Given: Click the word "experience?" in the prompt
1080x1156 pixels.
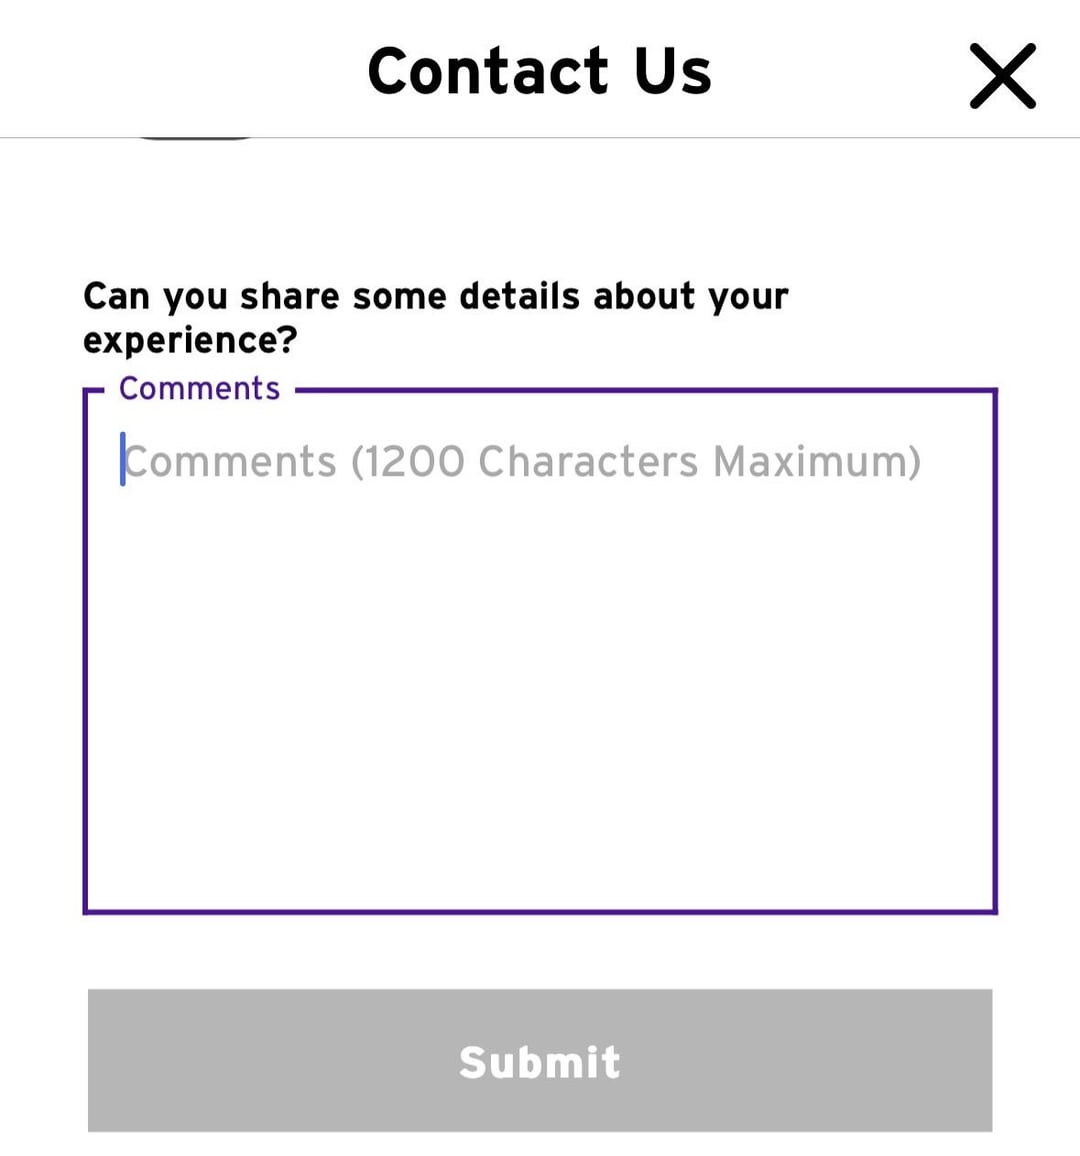Looking at the screenshot, I should [190, 341].
